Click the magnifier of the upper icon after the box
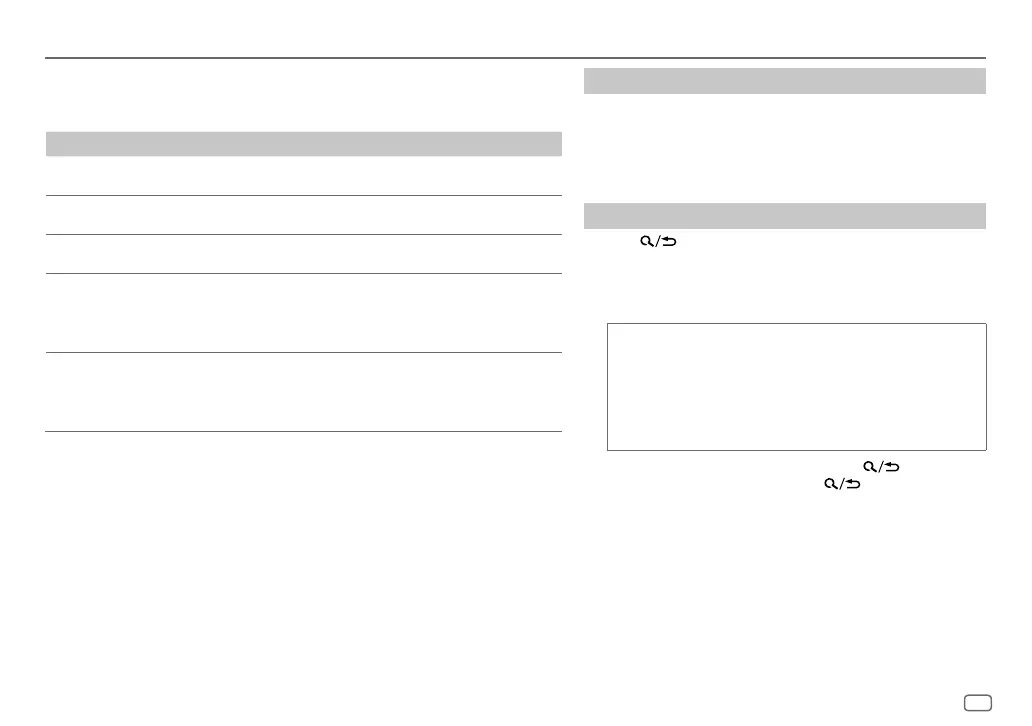This screenshot has height=726, width=1032. (x=869, y=467)
